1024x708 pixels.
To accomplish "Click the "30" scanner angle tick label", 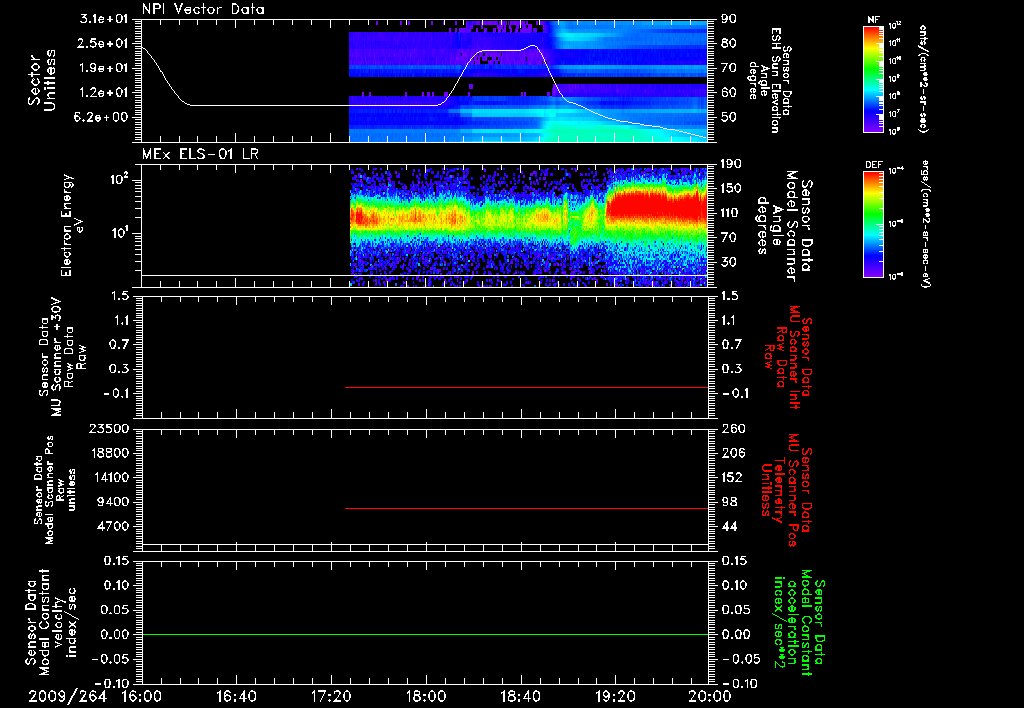I will (x=728, y=262).
